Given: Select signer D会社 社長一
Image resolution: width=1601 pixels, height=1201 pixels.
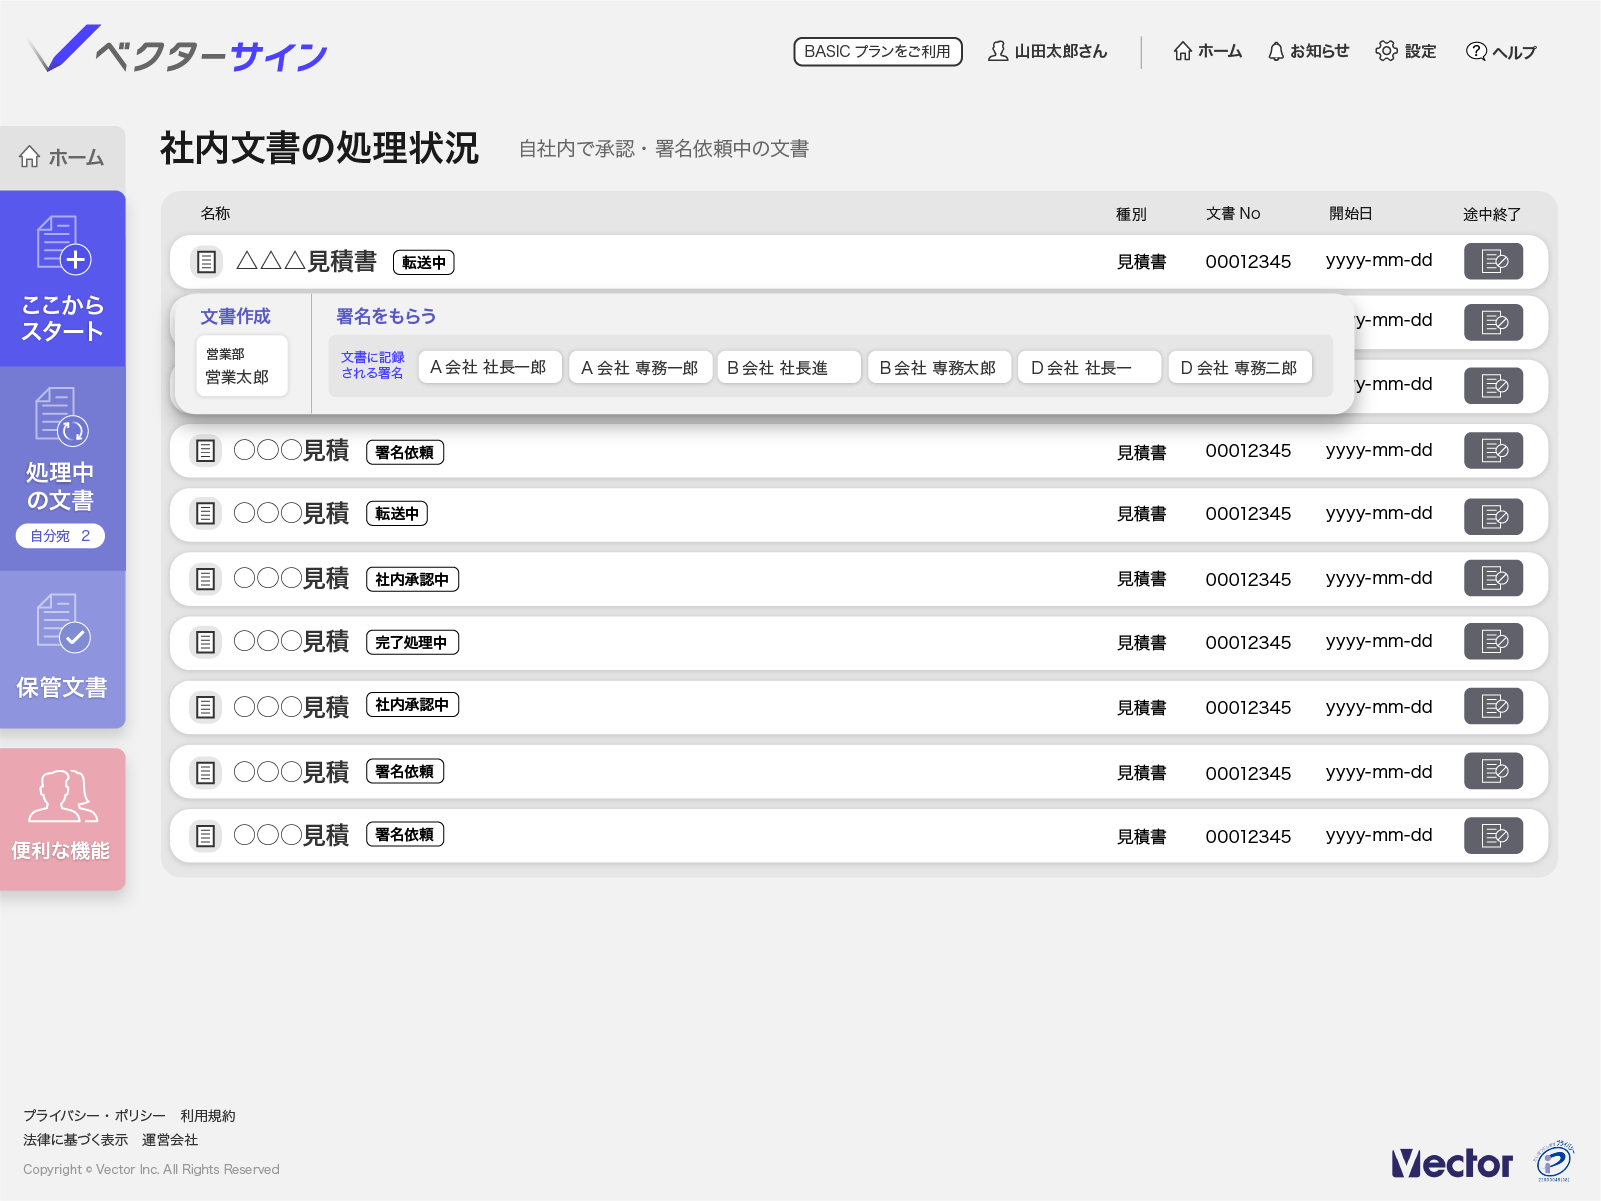Looking at the screenshot, I should pos(1090,367).
